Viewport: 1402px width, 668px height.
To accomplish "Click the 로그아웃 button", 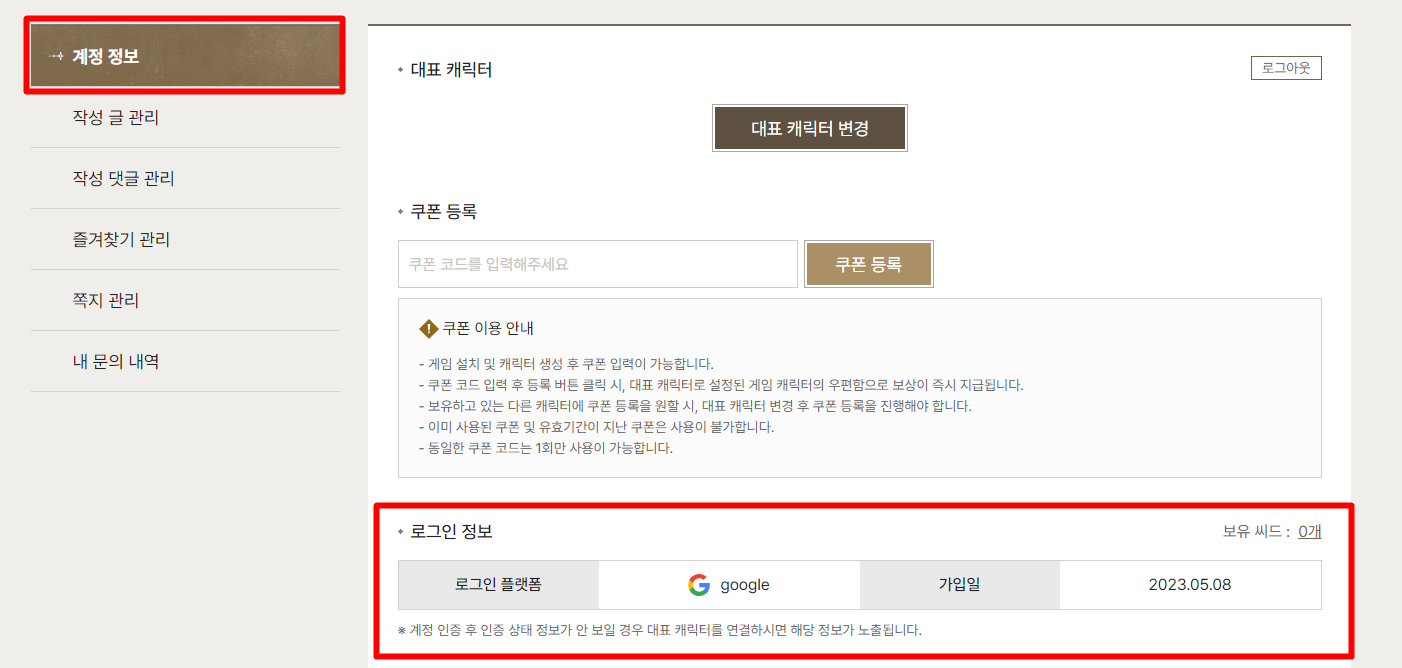I will click(1286, 68).
